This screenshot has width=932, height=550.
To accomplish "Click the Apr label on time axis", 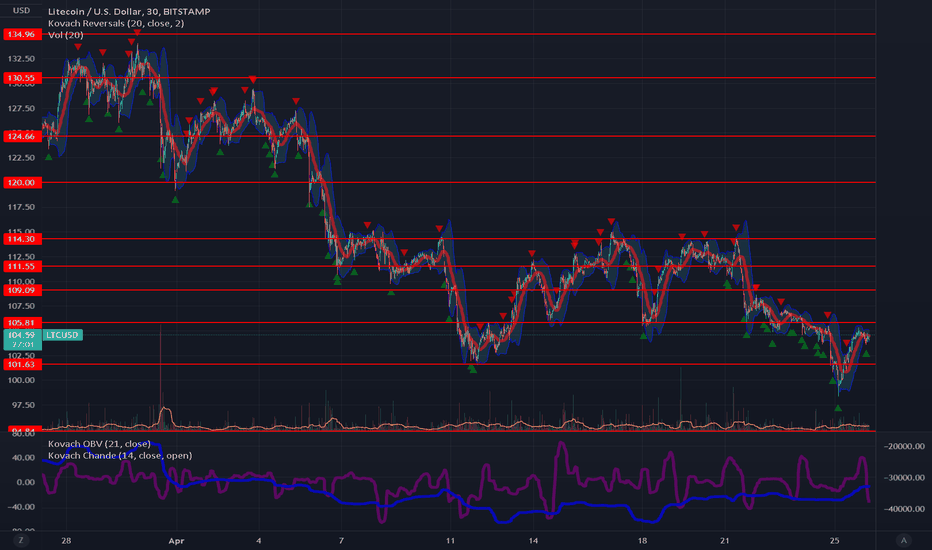I will click(176, 540).
